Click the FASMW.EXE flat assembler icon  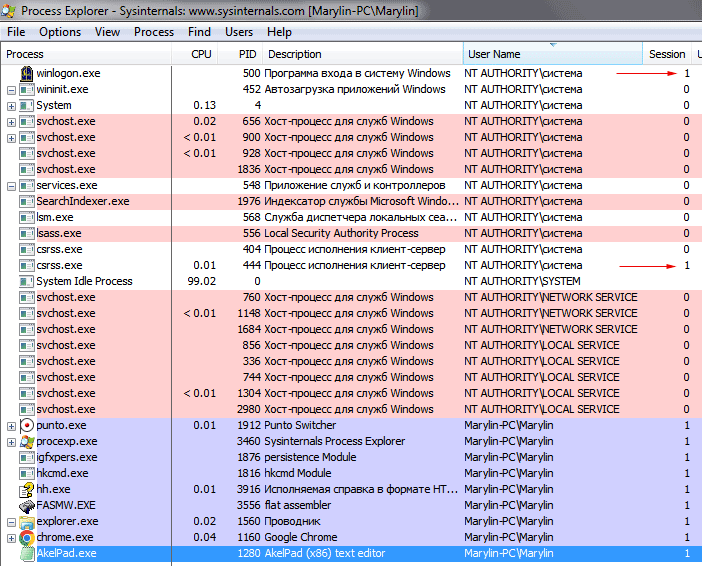(27, 505)
